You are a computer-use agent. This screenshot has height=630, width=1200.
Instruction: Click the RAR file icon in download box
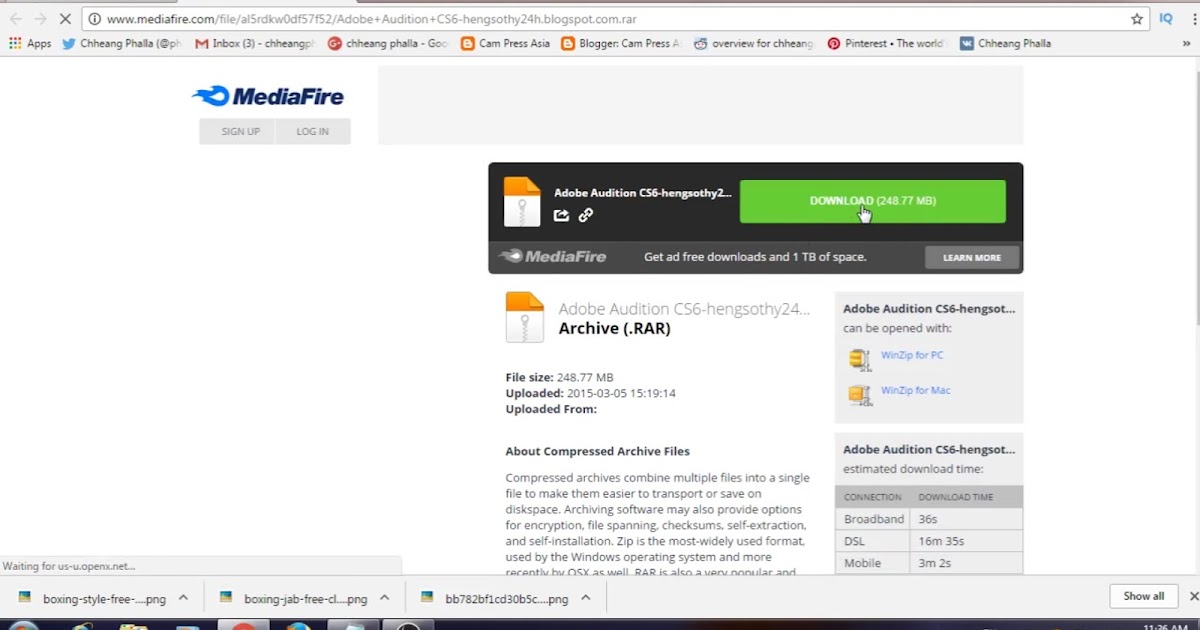pyautogui.click(x=522, y=201)
